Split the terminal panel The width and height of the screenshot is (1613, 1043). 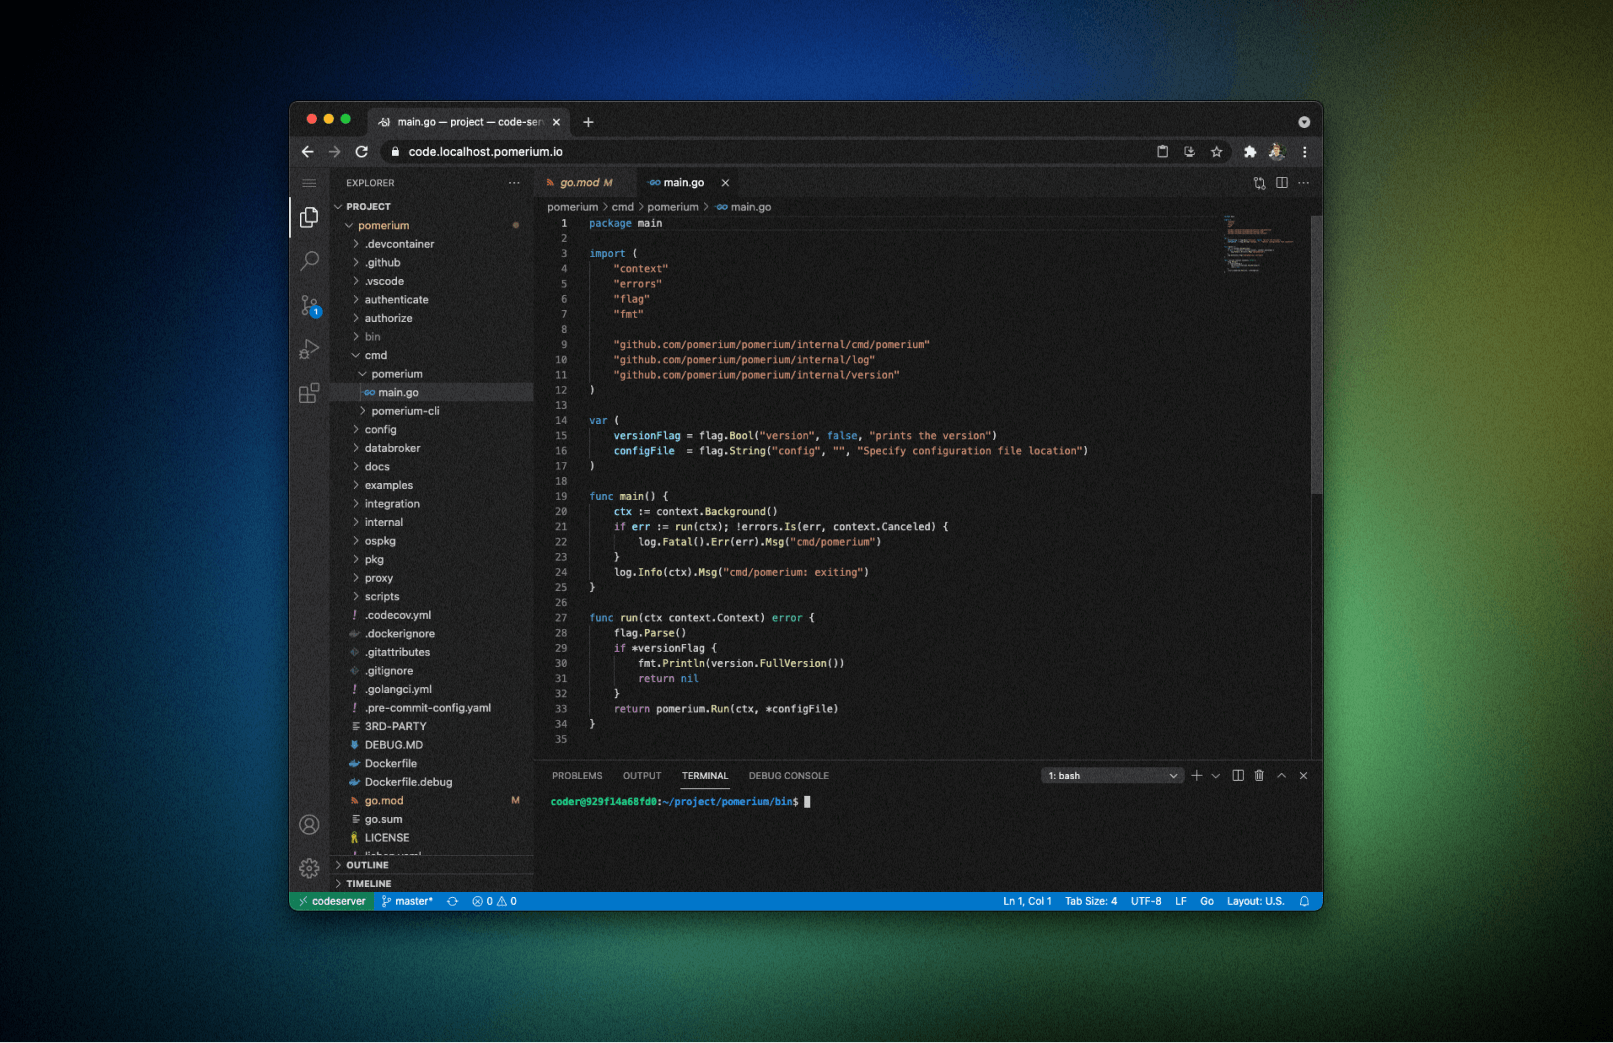pyautogui.click(x=1238, y=776)
